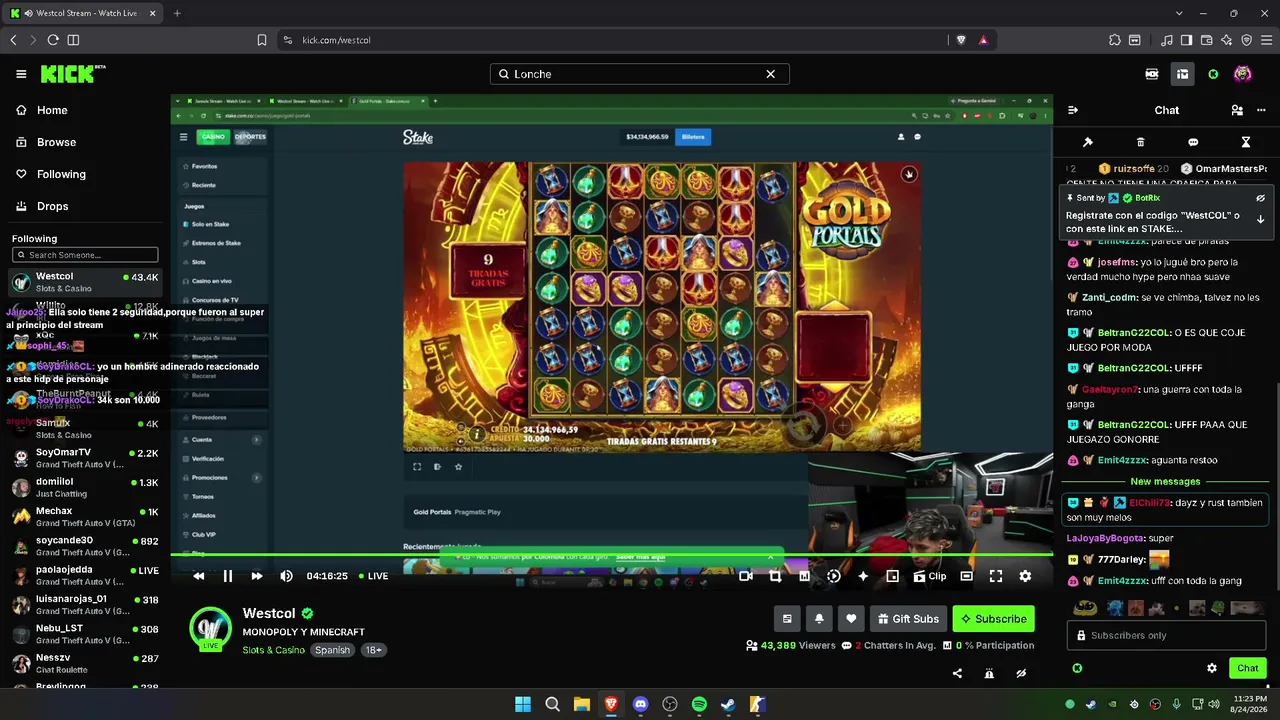Click the sparkle icon in player controls

[863, 576]
